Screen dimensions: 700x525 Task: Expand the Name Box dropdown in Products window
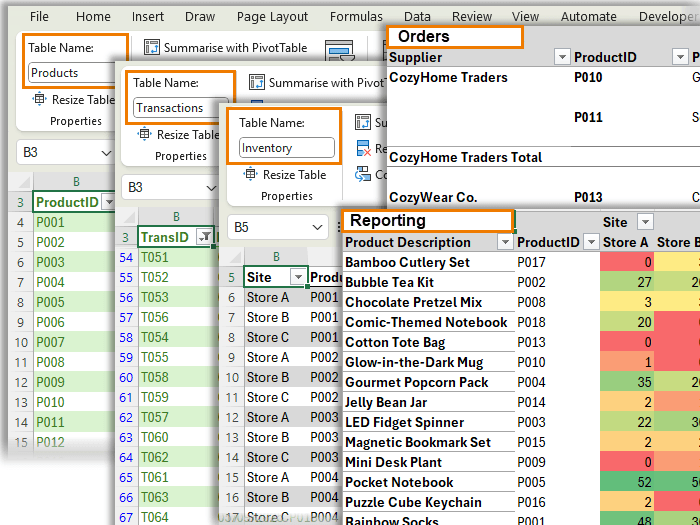click(x=106, y=153)
